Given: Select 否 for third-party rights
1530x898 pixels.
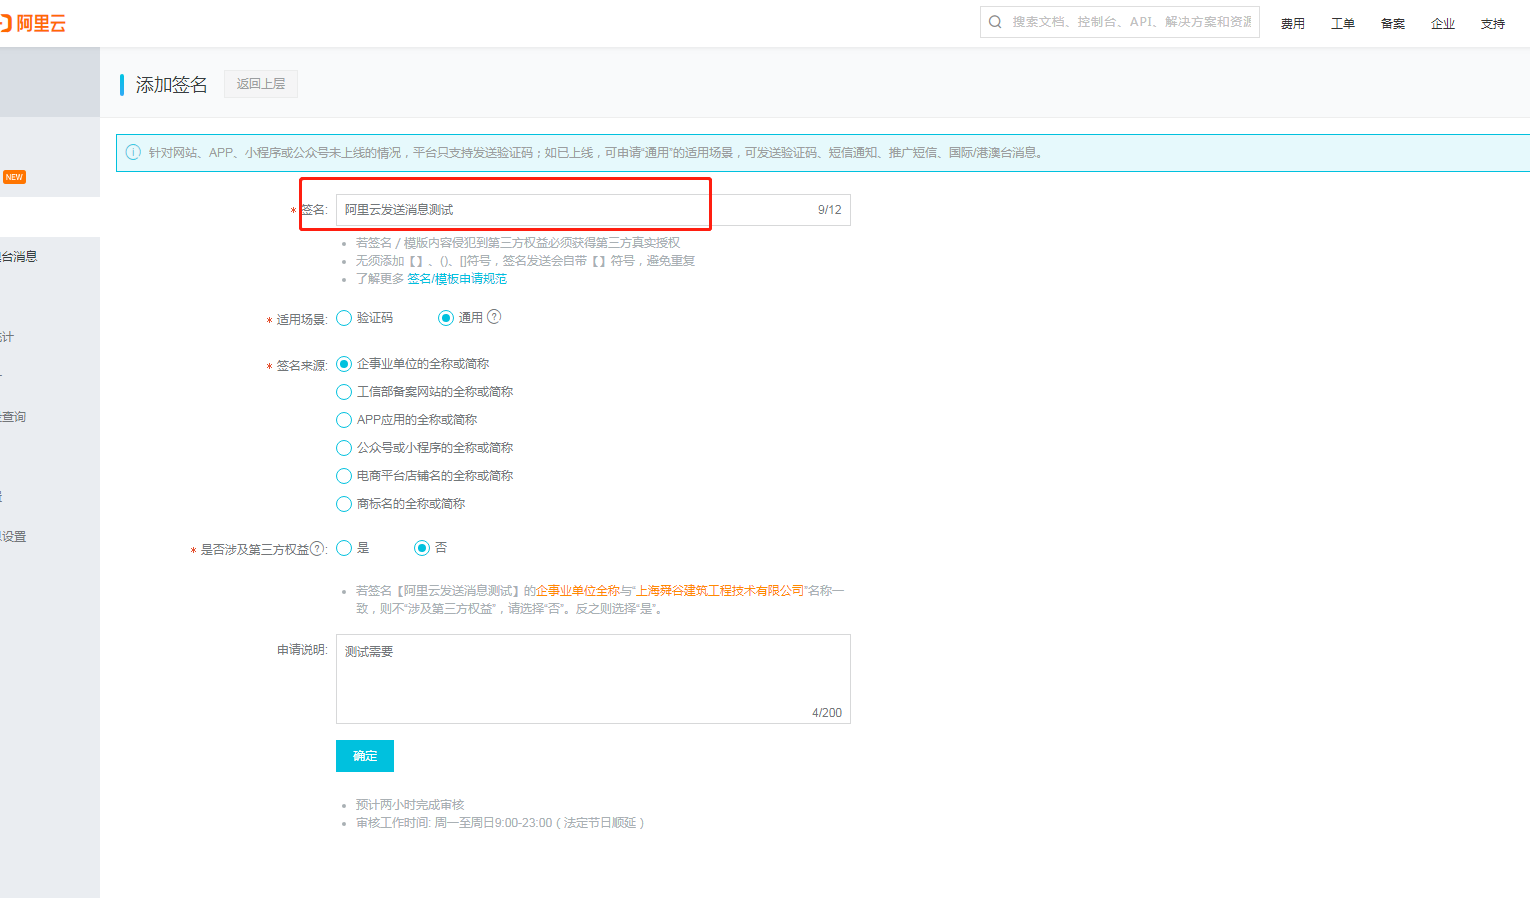Looking at the screenshot, I should click(422, 548).
